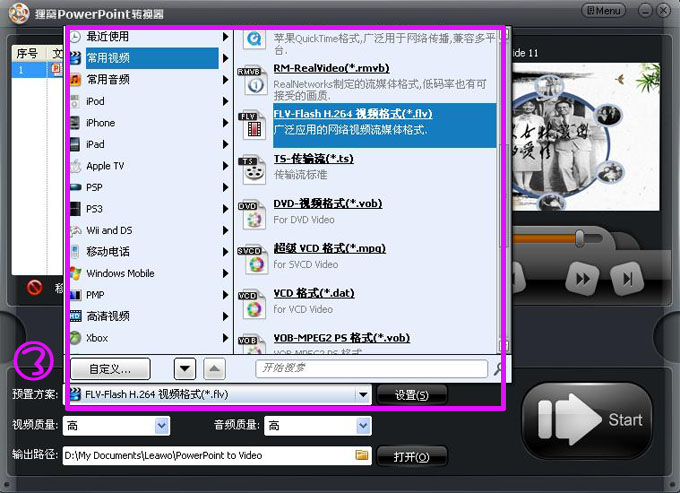The height and width of the screenshot is (493, 680).
Task: Select the PSP category
Action: pos(94,187)
